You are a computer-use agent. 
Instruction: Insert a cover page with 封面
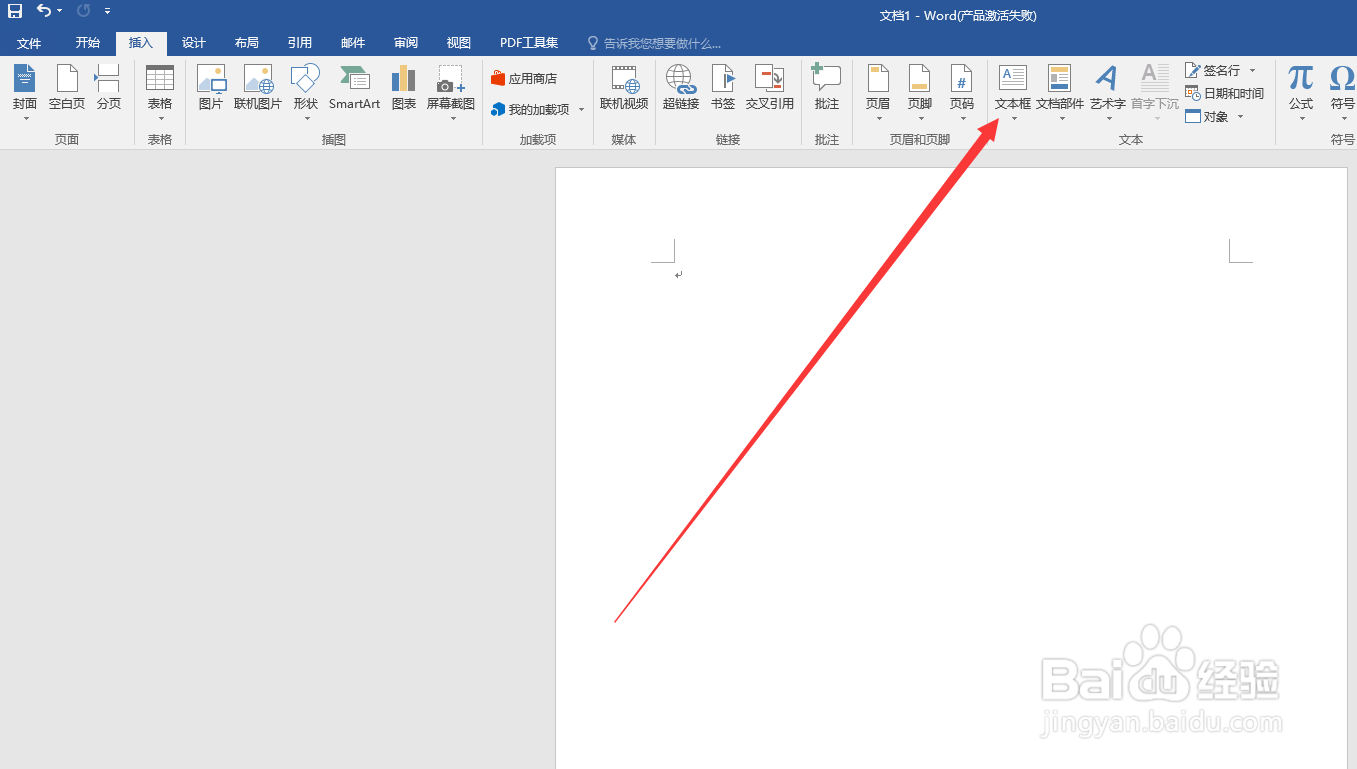pos(25,92)
